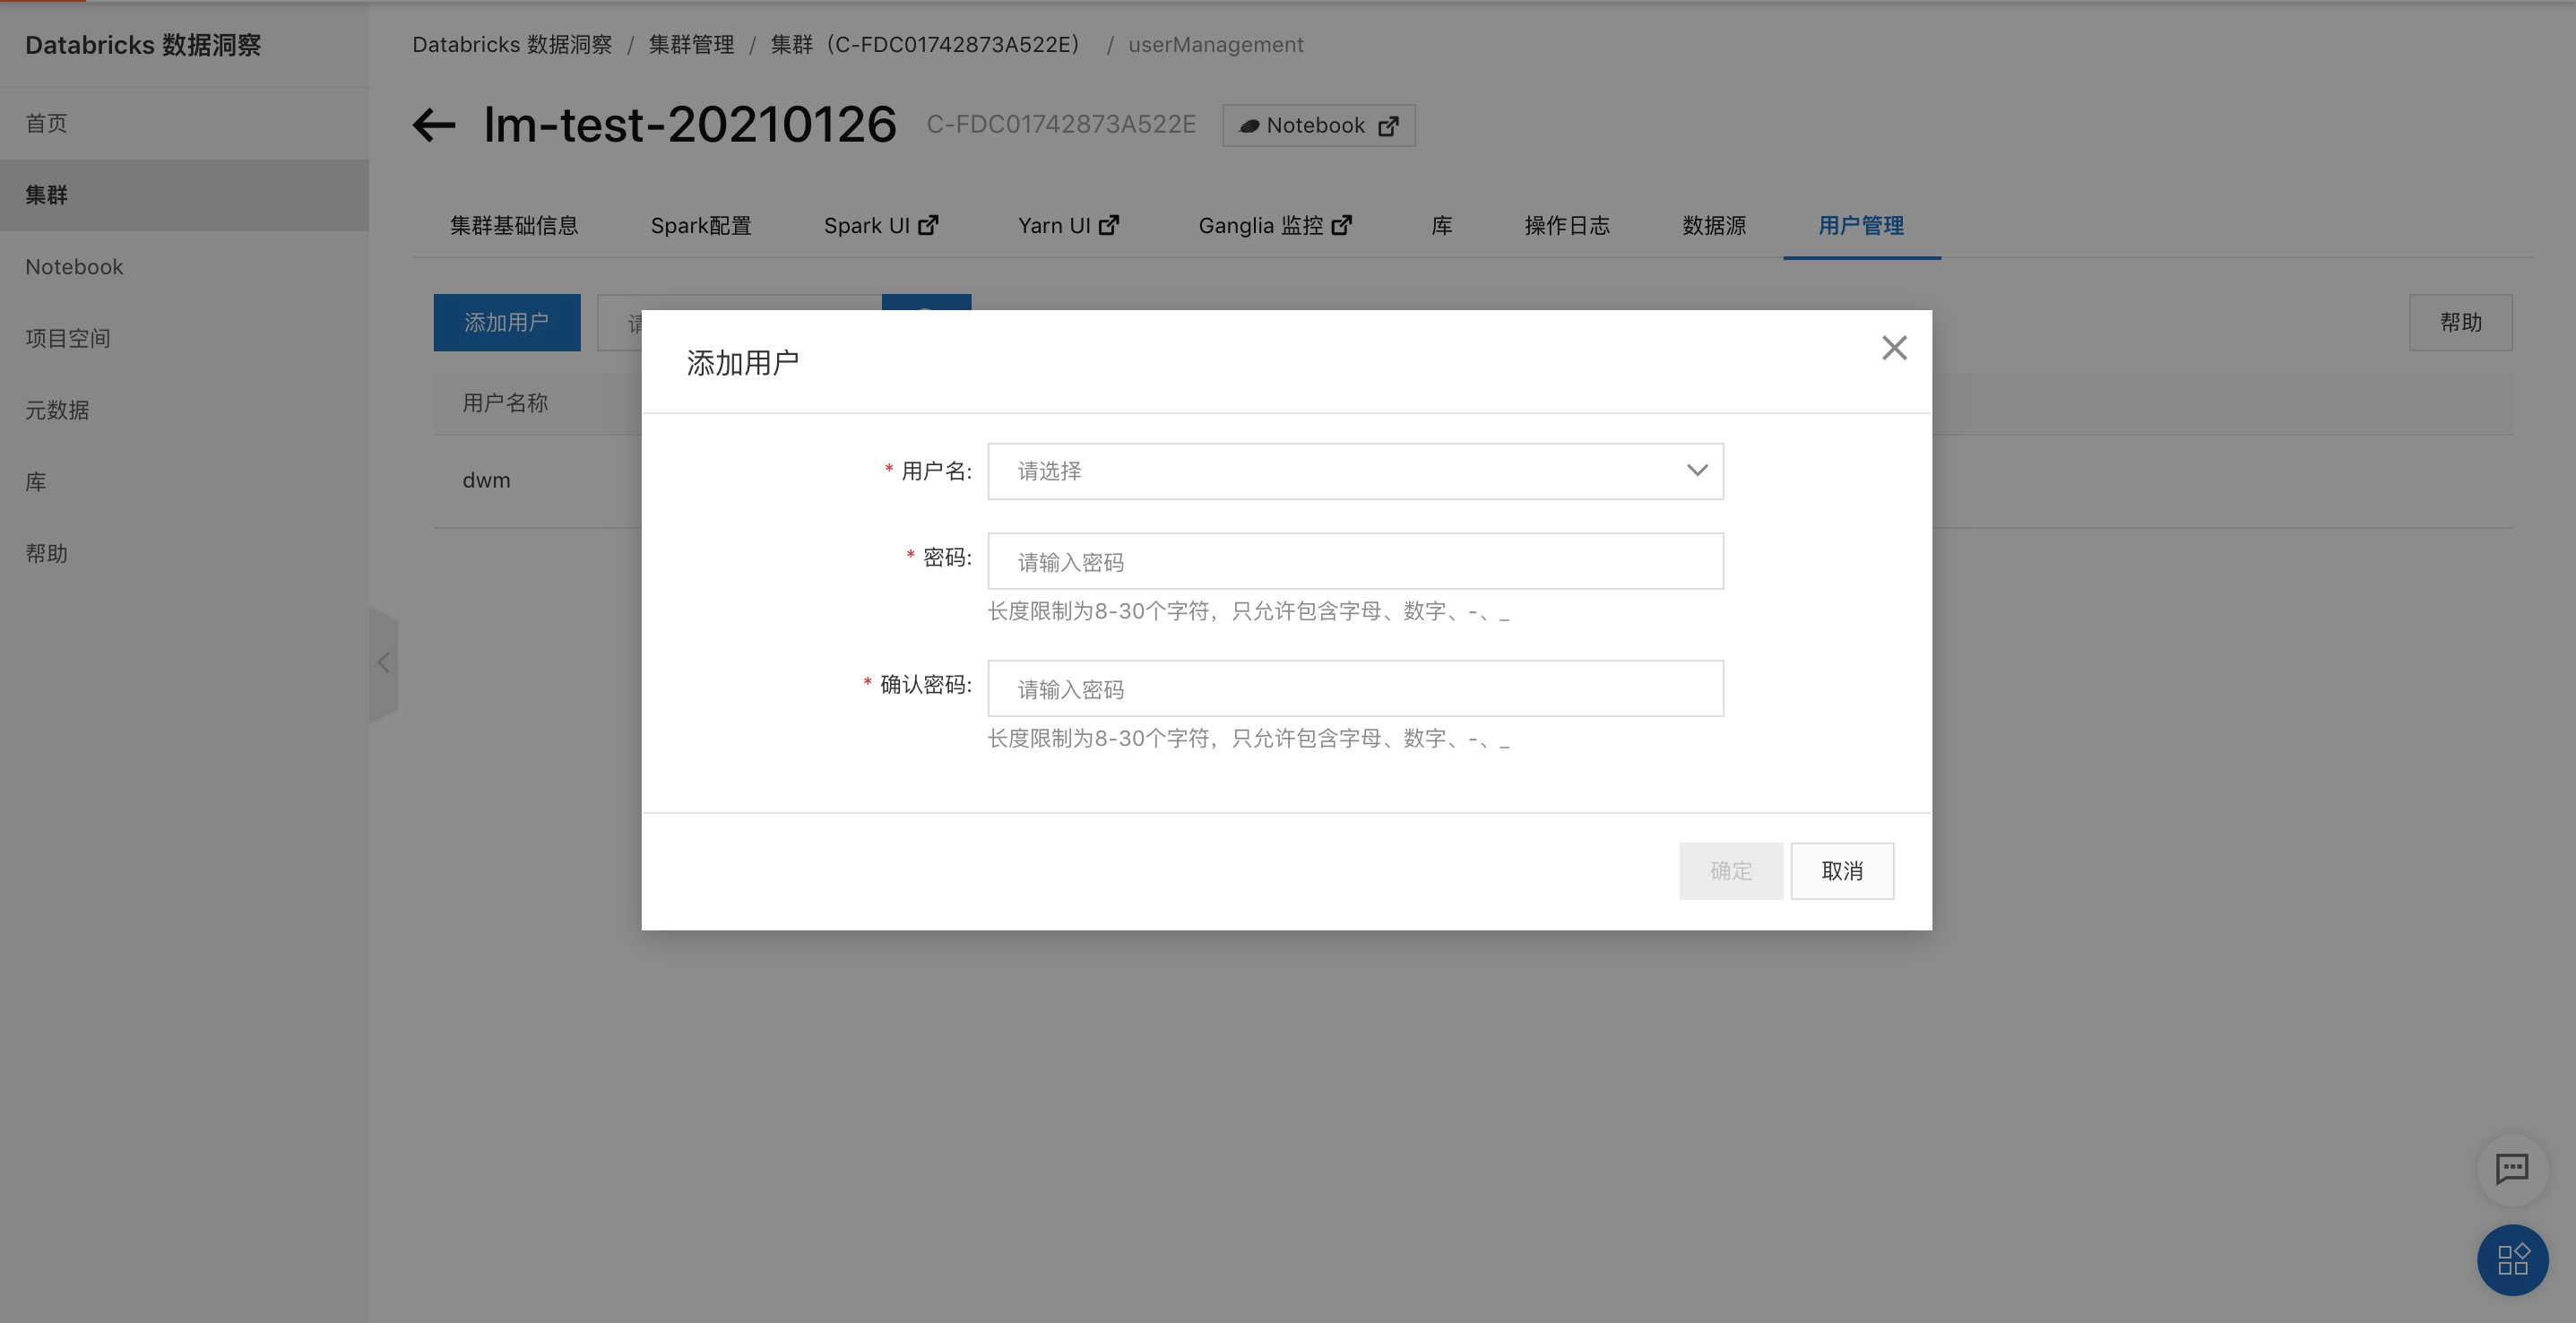This screenshot has height=1323, width=2576.
Task: Open Notebook external link button
Action: (x=1318, y=126)
